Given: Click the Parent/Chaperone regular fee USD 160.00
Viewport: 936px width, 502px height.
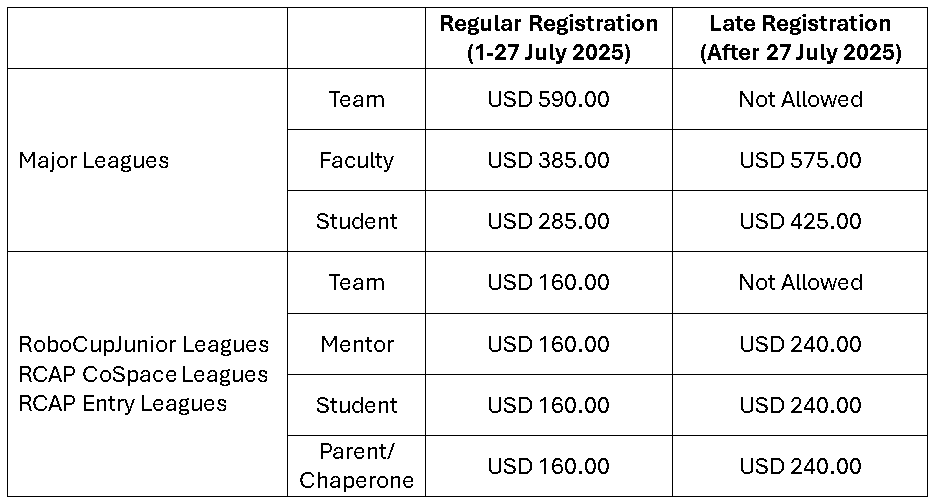Looking at the screenshot, I should (548, 466).
